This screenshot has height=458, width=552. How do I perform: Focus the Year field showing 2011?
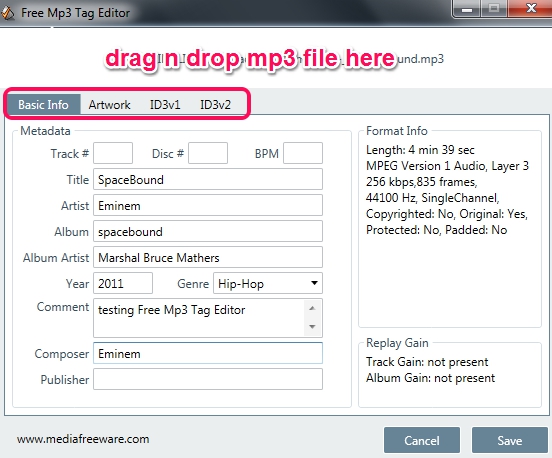coord(123,283)
